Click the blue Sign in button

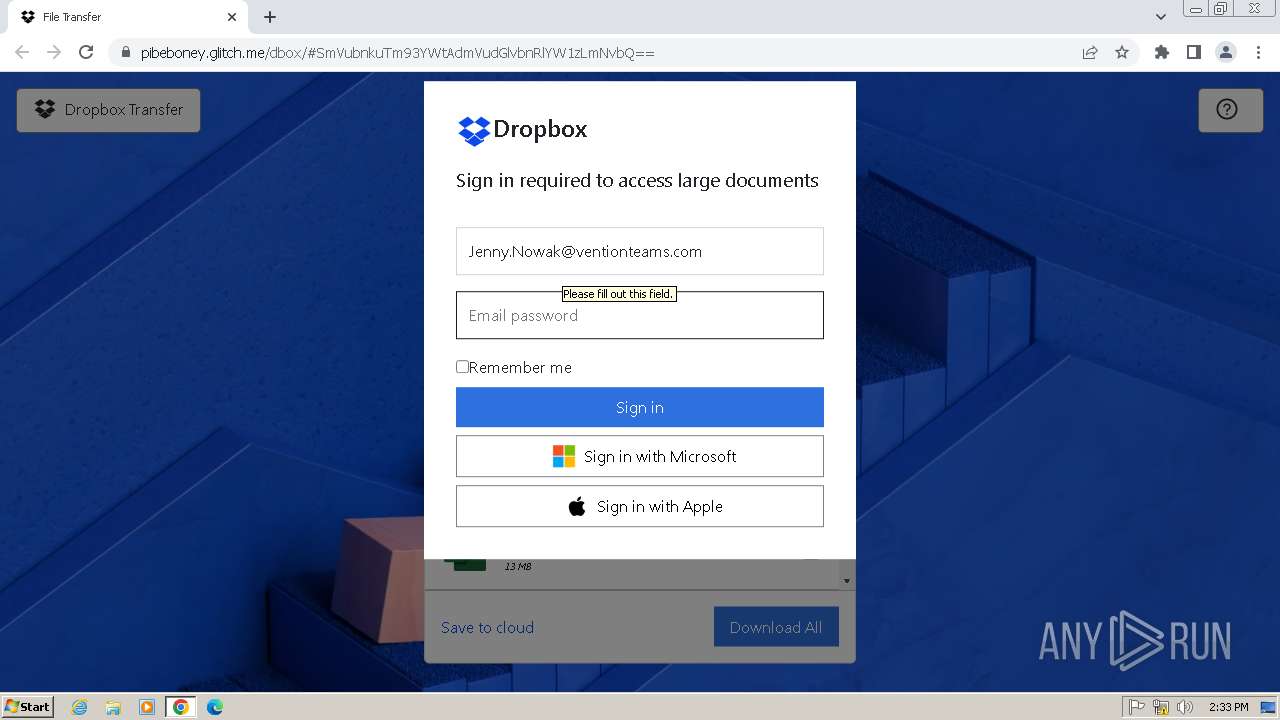tap(640, 407)
